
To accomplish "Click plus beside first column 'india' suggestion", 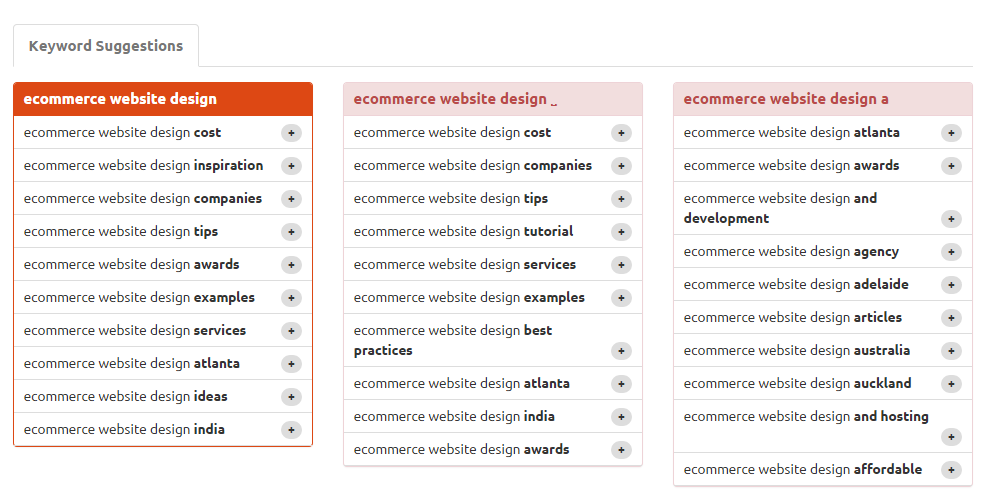I will (x=291, y=430).
